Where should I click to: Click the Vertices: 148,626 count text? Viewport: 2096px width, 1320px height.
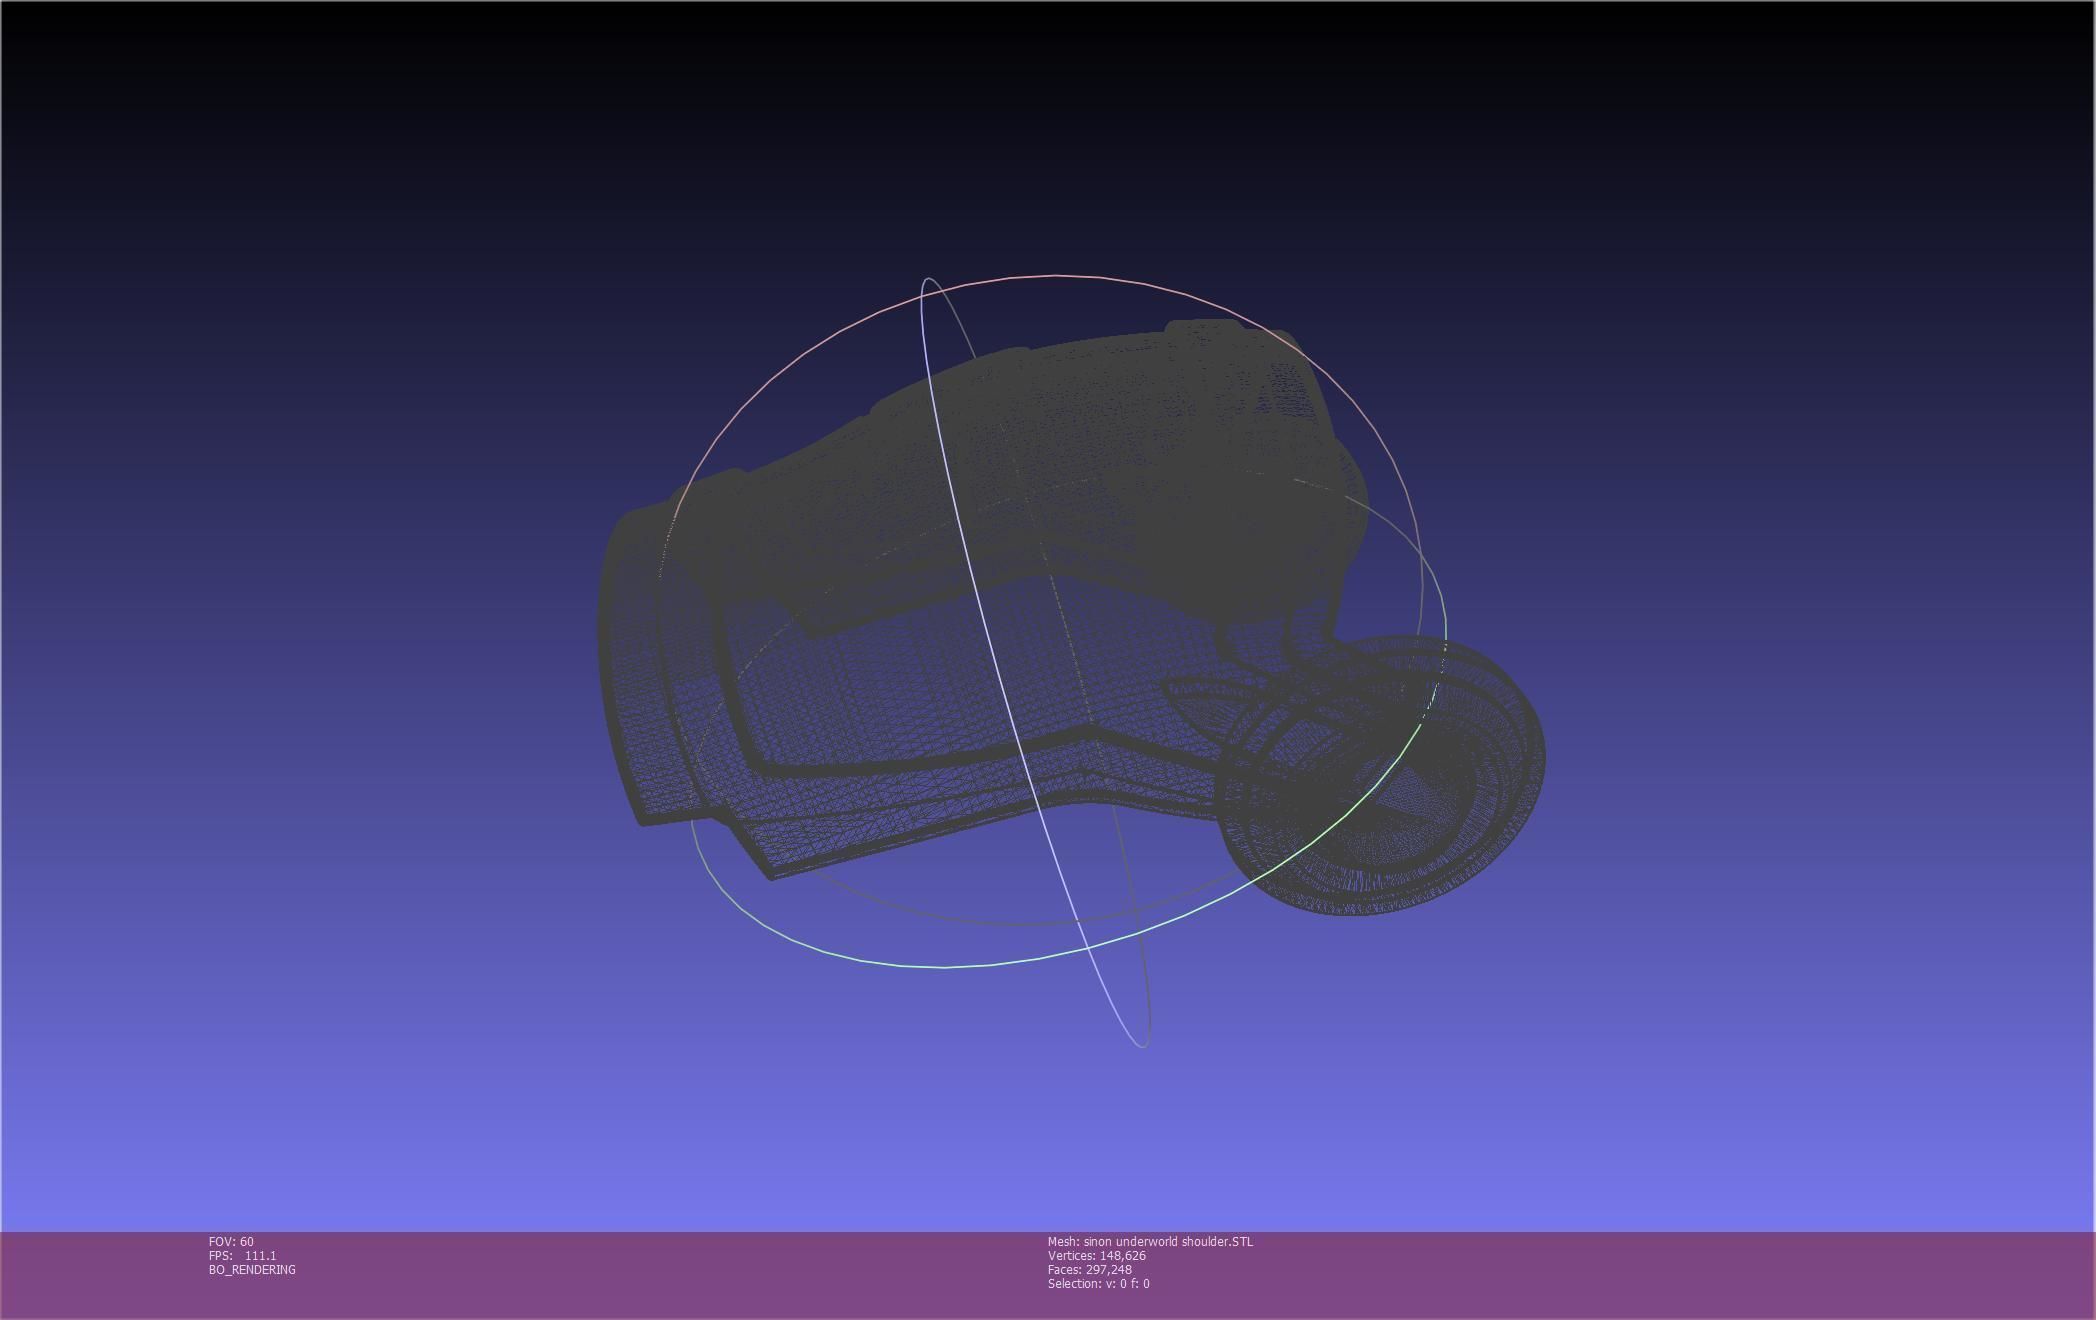tap(1097, 1256)
